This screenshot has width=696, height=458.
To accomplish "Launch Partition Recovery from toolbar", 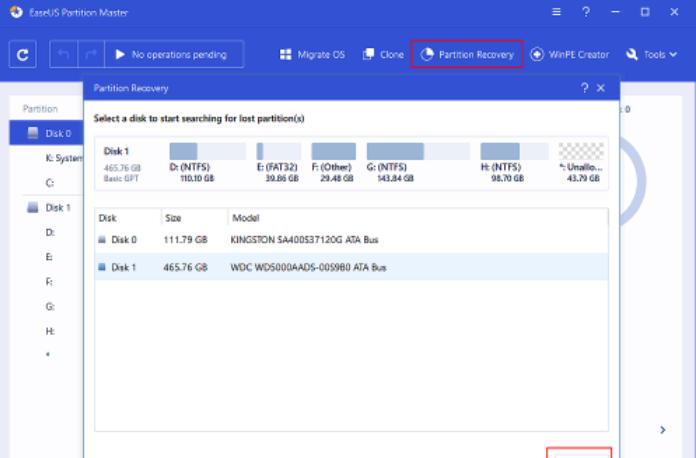I will click(467, 54).
